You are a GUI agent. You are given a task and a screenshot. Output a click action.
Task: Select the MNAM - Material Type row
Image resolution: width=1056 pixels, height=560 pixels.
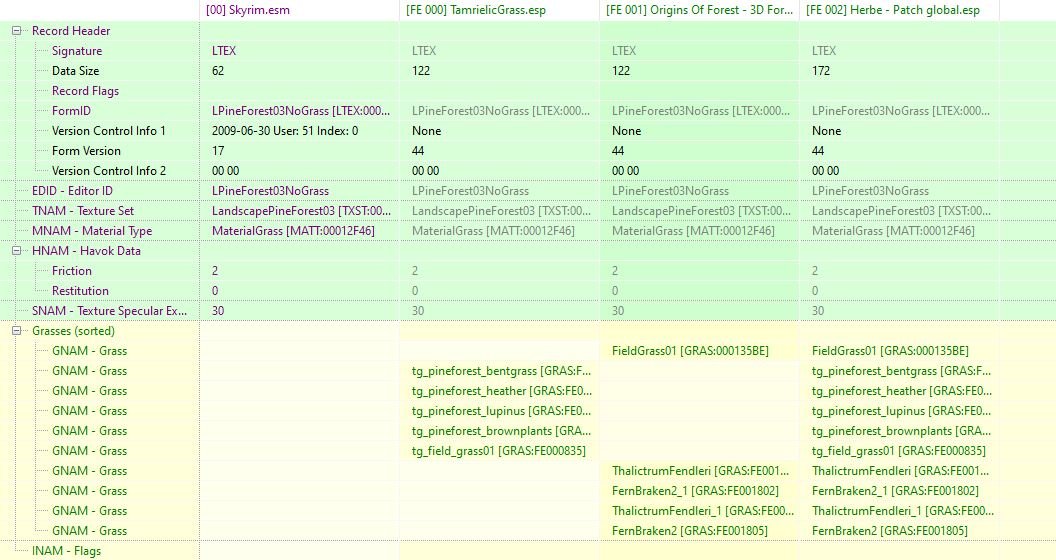pyautogui.click(x=92, y=231)
